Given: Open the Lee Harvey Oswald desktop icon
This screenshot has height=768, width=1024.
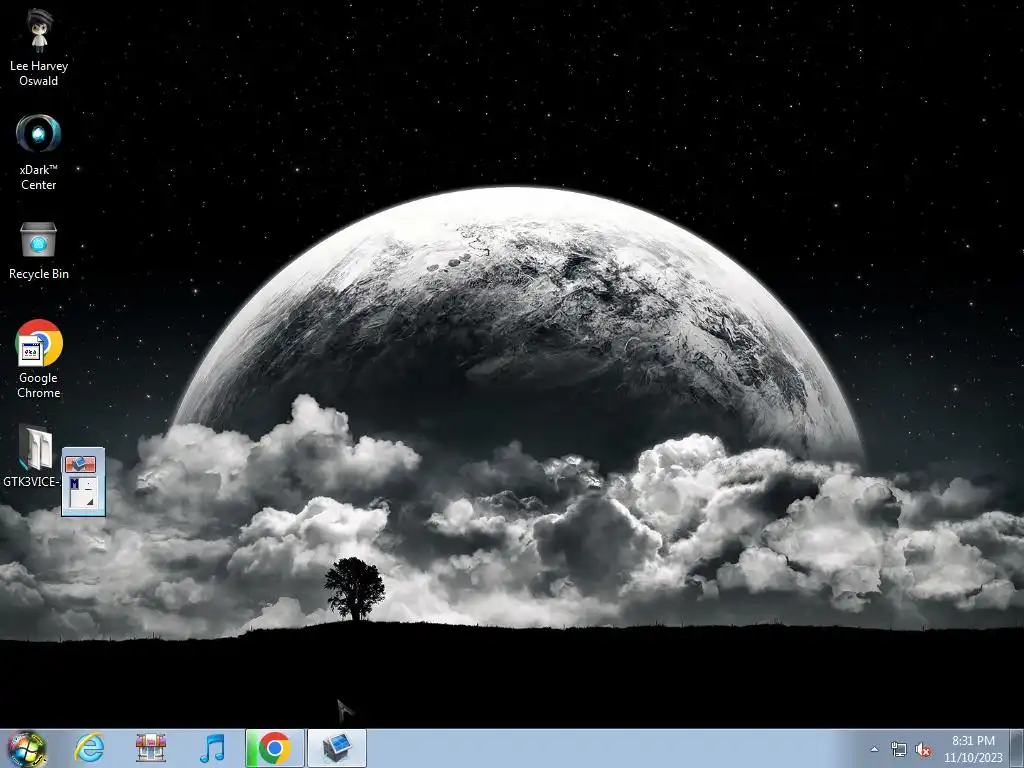Looking at the screenshot, I should 39,47.
